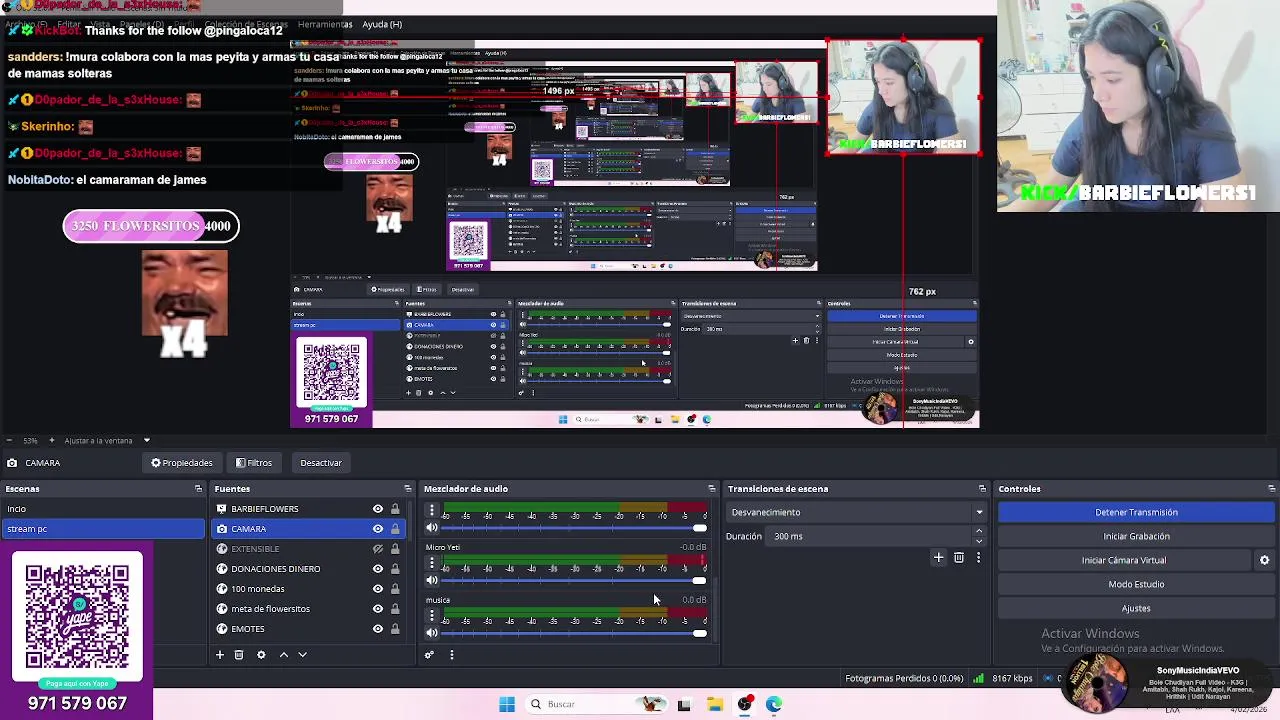Move selected source down
The width and height of the screenshot is (1280, 720).
[x=303, y=655]
